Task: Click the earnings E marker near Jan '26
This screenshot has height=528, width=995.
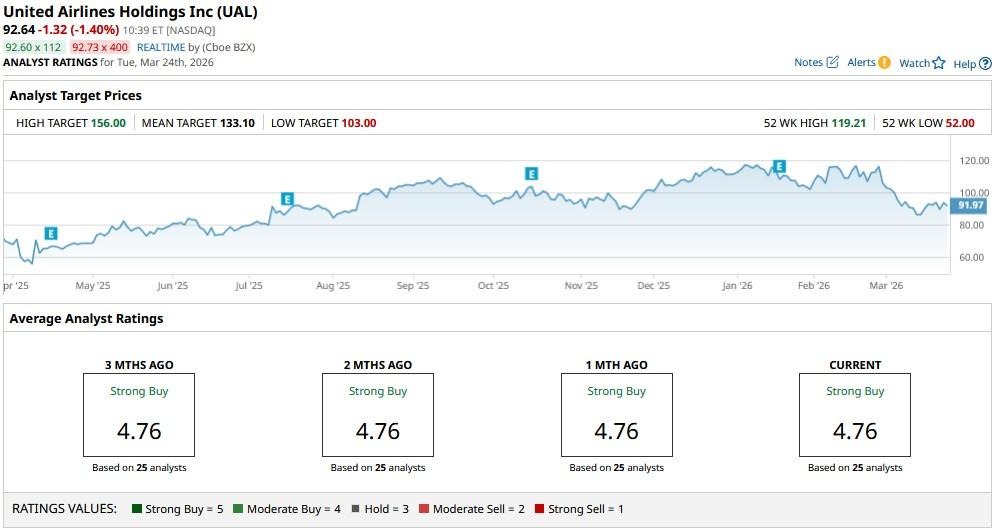Action: pos(779,166)
